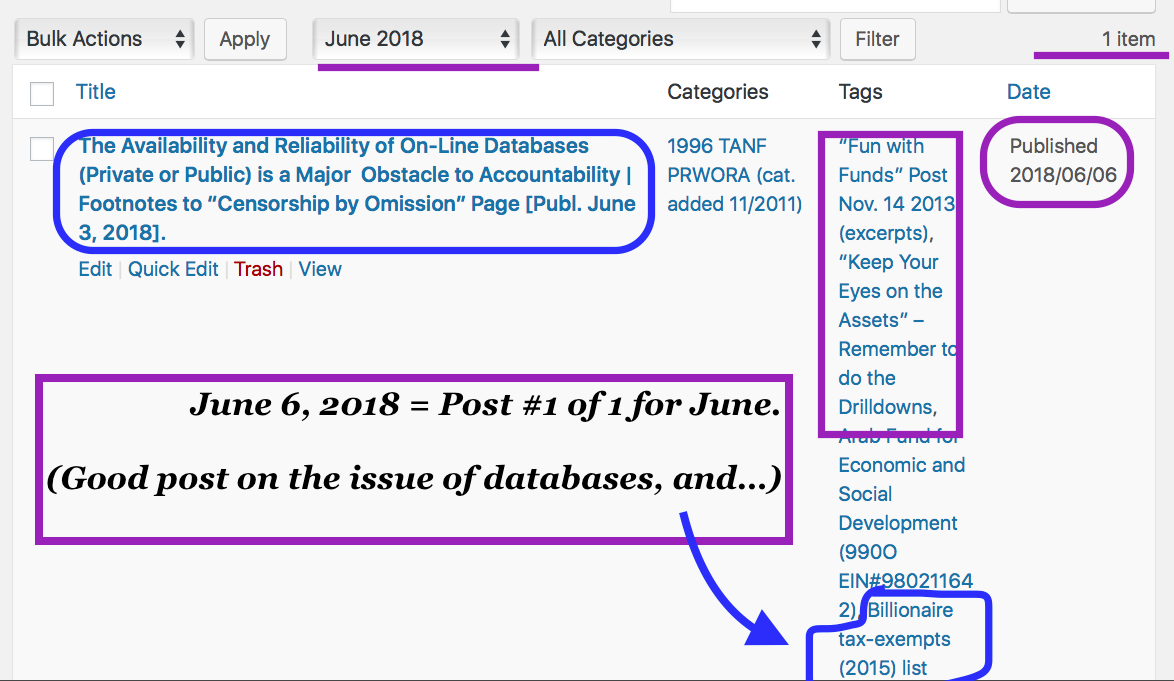Expand the June 2018 date filter

(417, 39)
